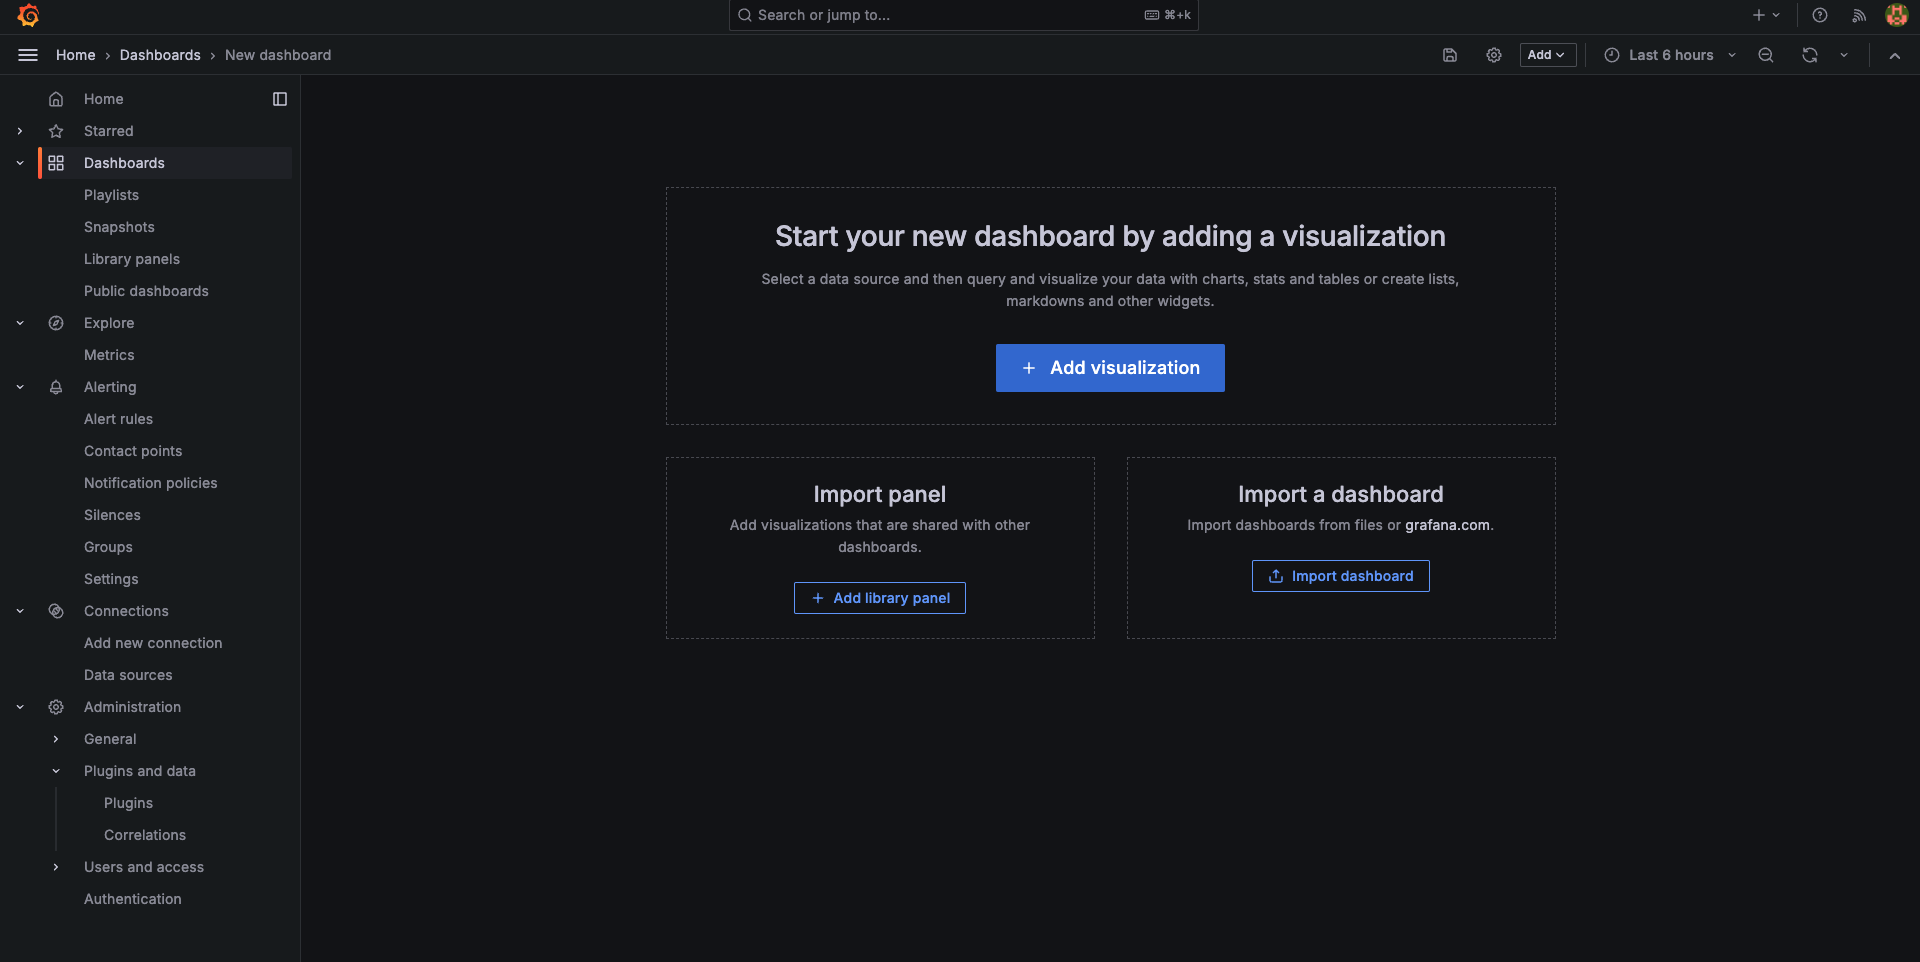
Task: Open Plugins page
Action: [x=128, y=803]
